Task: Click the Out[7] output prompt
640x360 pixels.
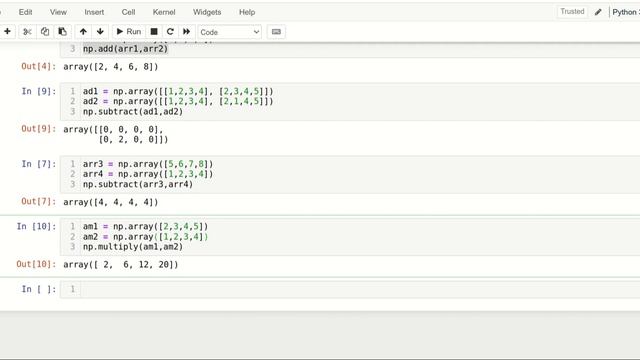Action: (38, 201)
